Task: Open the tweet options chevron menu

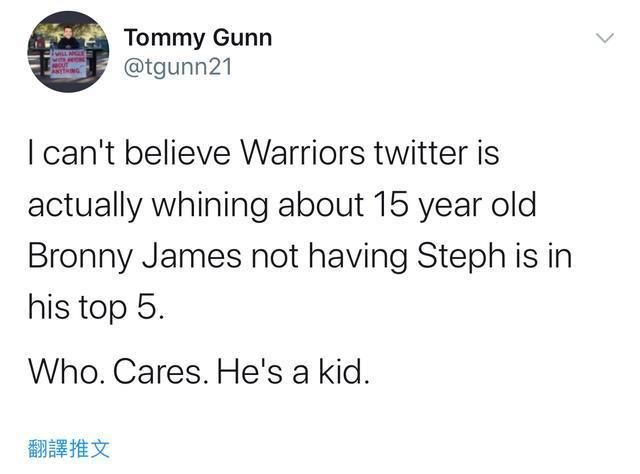Action: (x=604, y=38)
